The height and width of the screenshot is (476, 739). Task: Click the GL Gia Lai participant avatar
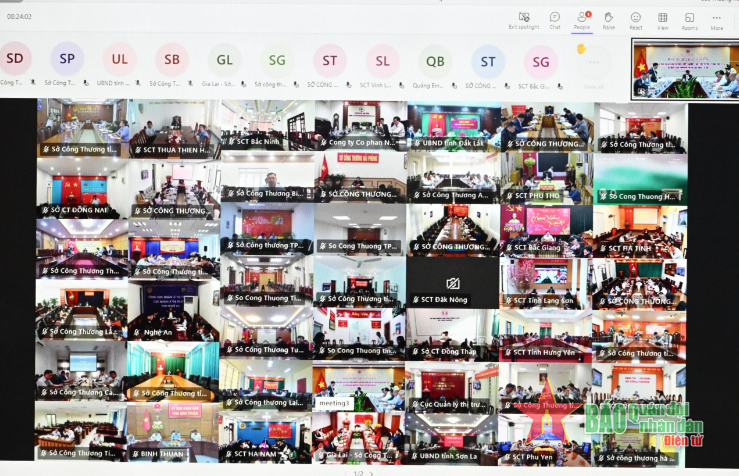[225, 60]
